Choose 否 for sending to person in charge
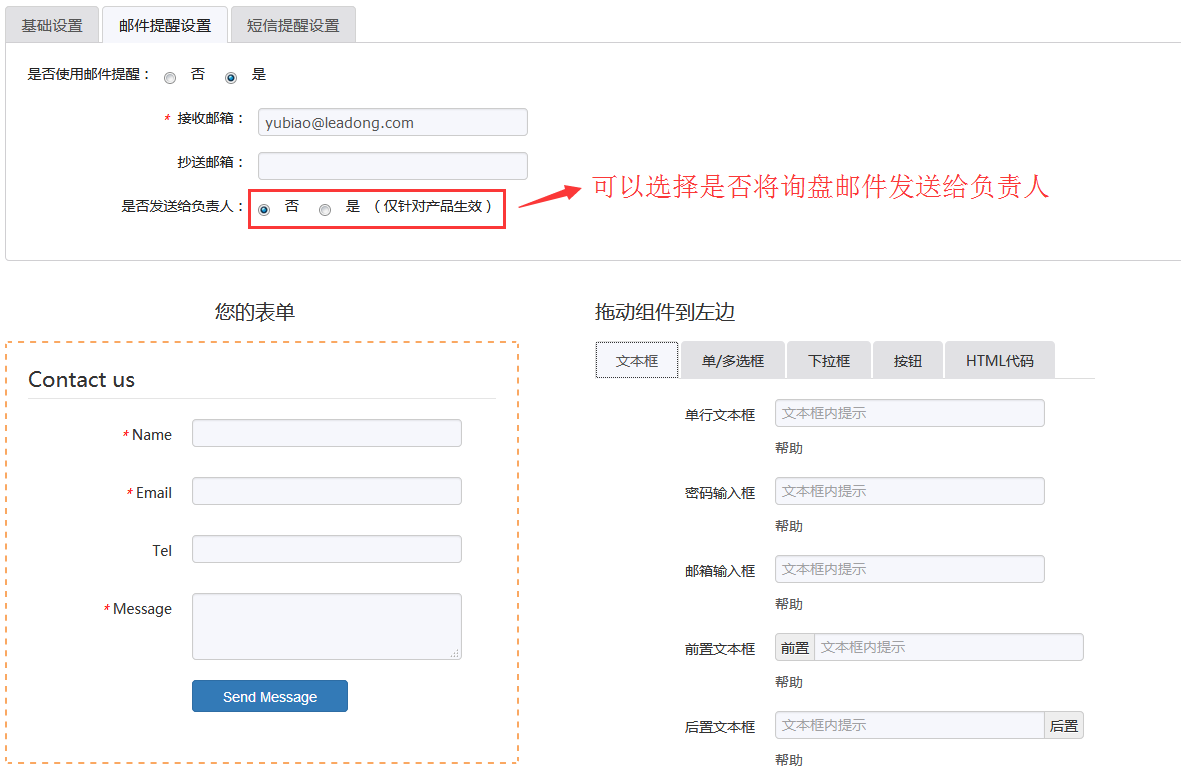The image size is (1181, 769). (x=263, y=209)
